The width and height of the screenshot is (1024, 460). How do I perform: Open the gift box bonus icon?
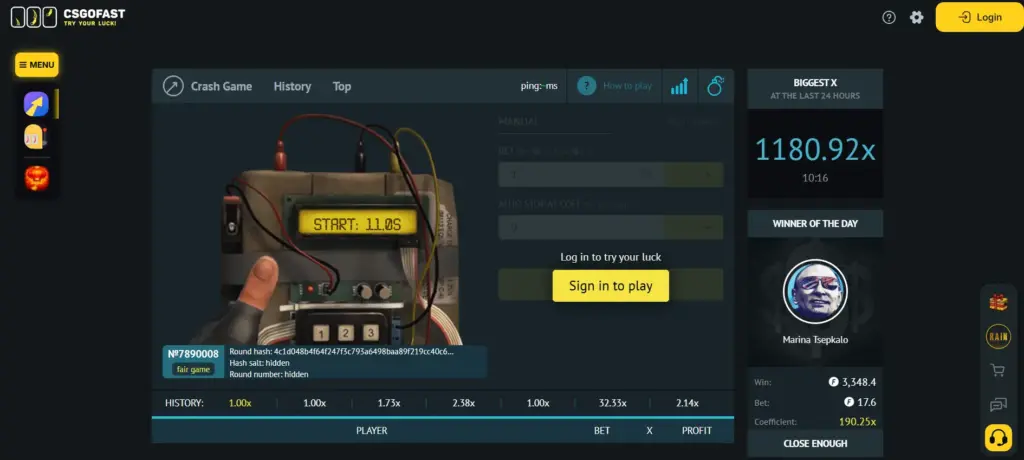click(998, 302)
